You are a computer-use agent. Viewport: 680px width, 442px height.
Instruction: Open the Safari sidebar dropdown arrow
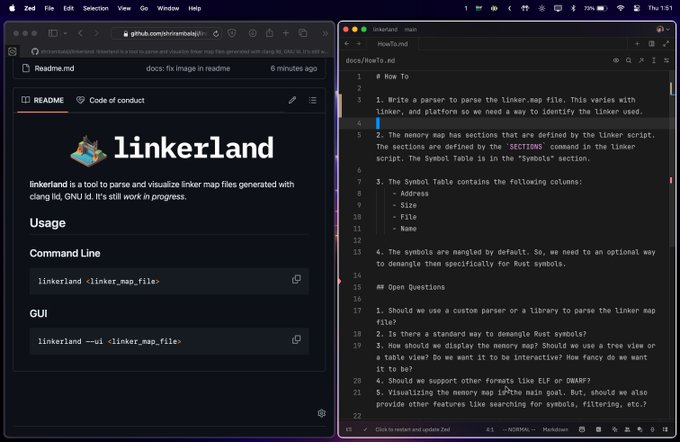point(65,33)
